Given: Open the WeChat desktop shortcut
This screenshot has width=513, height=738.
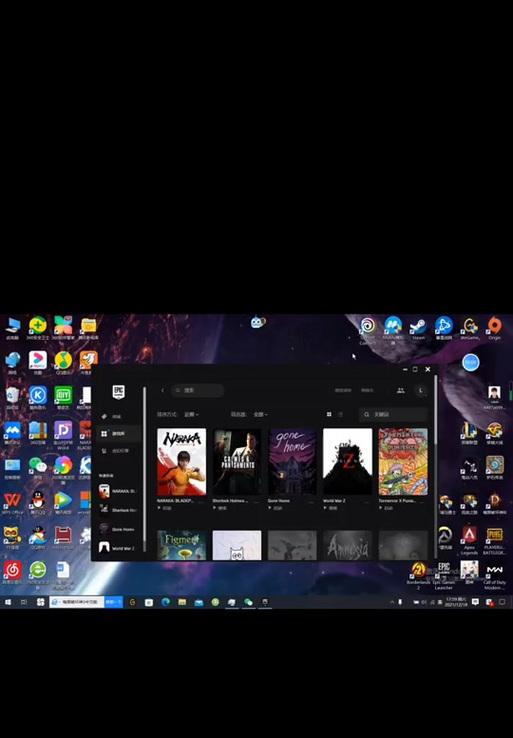Looking at the screenshot, I should (x=38, y=467).
